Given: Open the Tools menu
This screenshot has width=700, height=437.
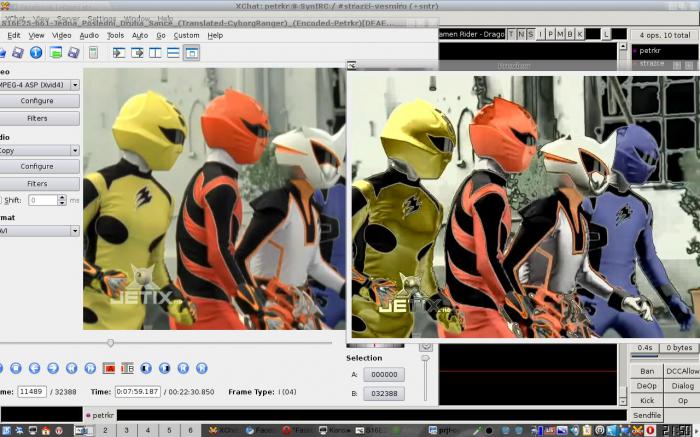Looking at the screenshot, I should click(x=115, y=35).
